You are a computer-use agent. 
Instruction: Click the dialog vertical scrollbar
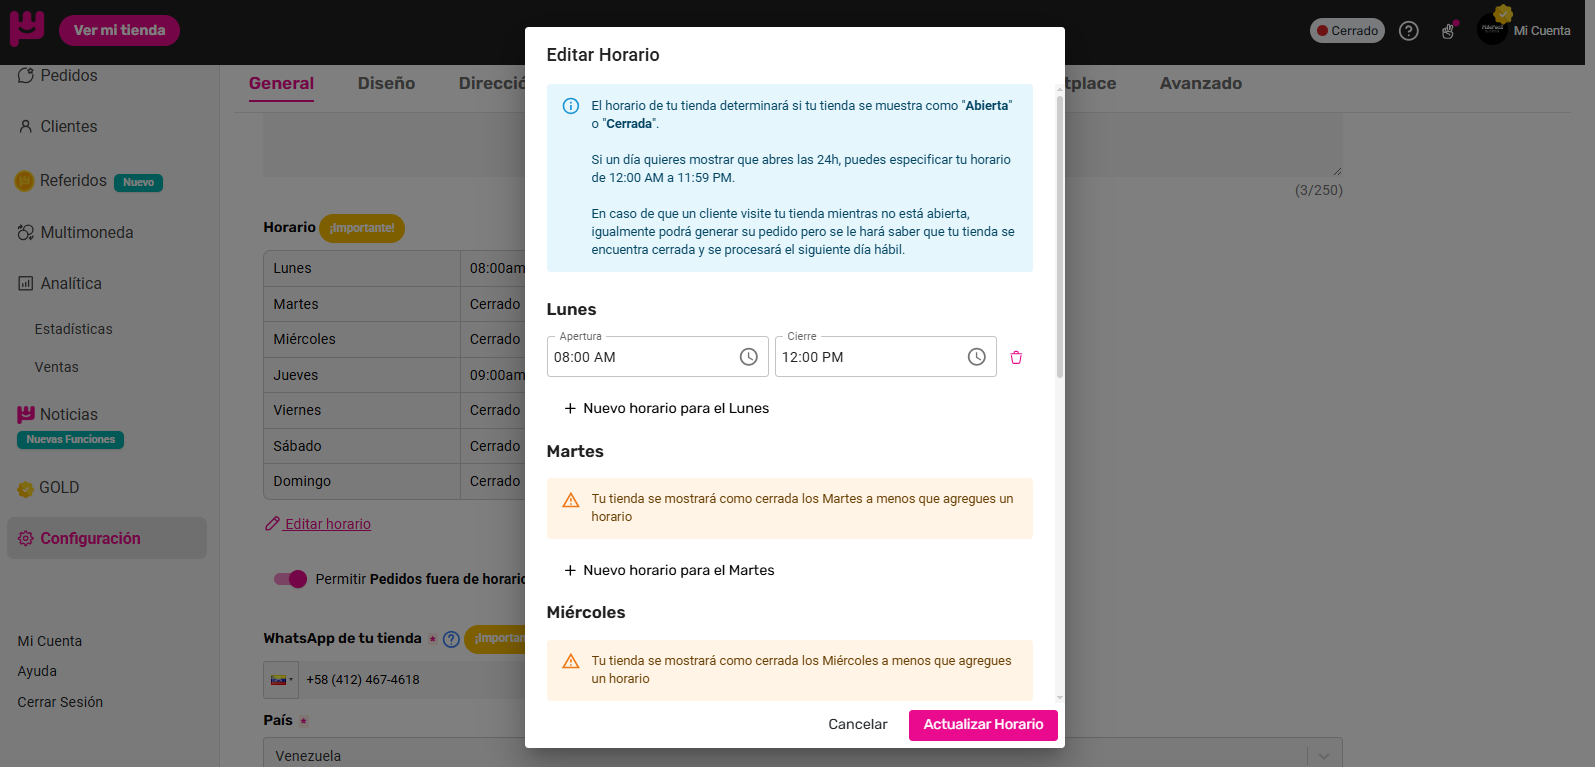1060,238
